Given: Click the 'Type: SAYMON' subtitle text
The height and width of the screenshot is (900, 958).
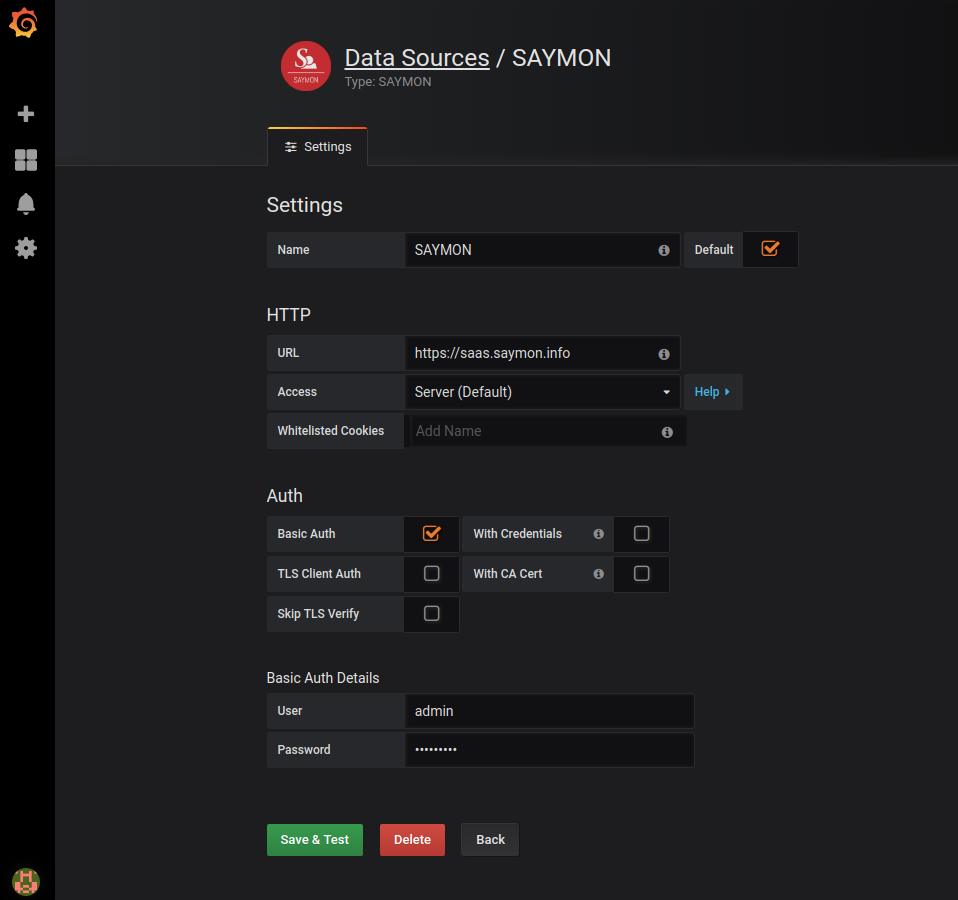Looking at the screenshot, I should click(388, 82).
